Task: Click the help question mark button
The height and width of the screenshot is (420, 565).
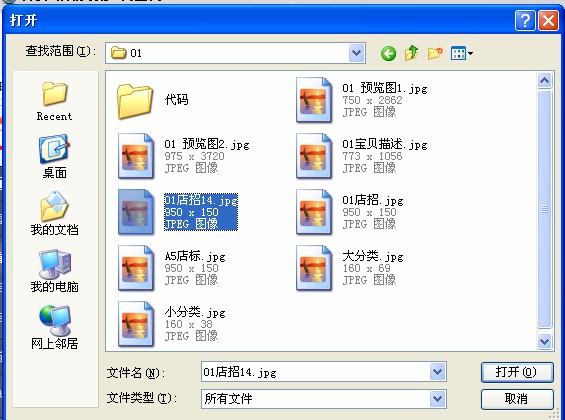Action: 525,21
